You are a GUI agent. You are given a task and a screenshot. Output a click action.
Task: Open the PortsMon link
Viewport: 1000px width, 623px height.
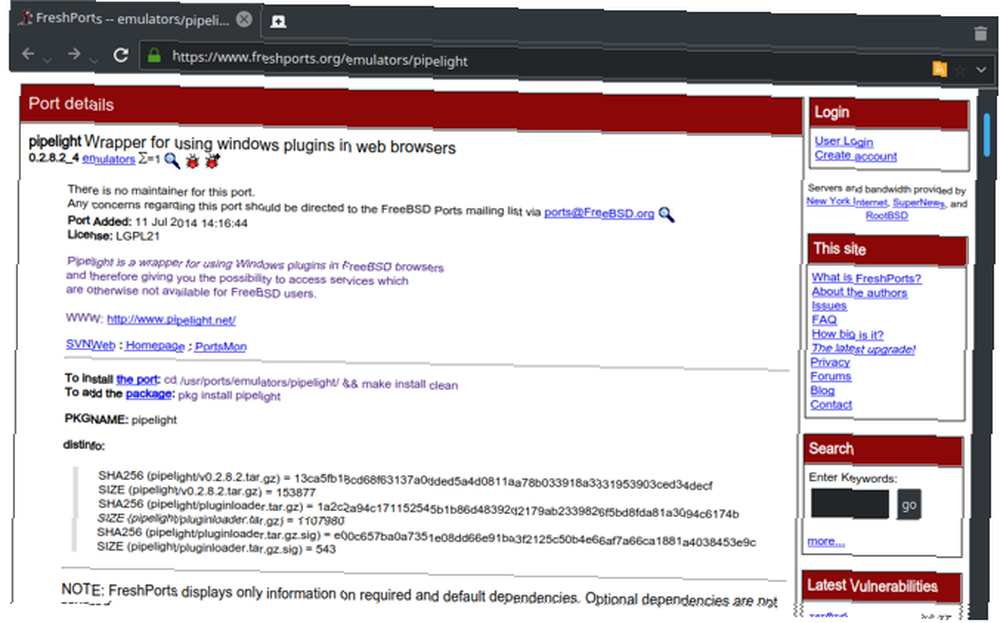pos(221,346)
